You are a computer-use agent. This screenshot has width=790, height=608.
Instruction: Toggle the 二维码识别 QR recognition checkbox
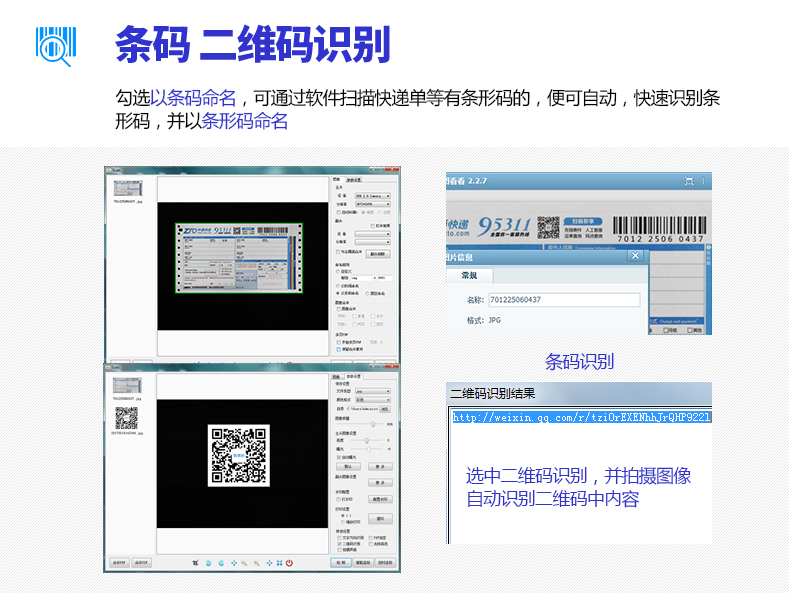(x=339, y=544)
